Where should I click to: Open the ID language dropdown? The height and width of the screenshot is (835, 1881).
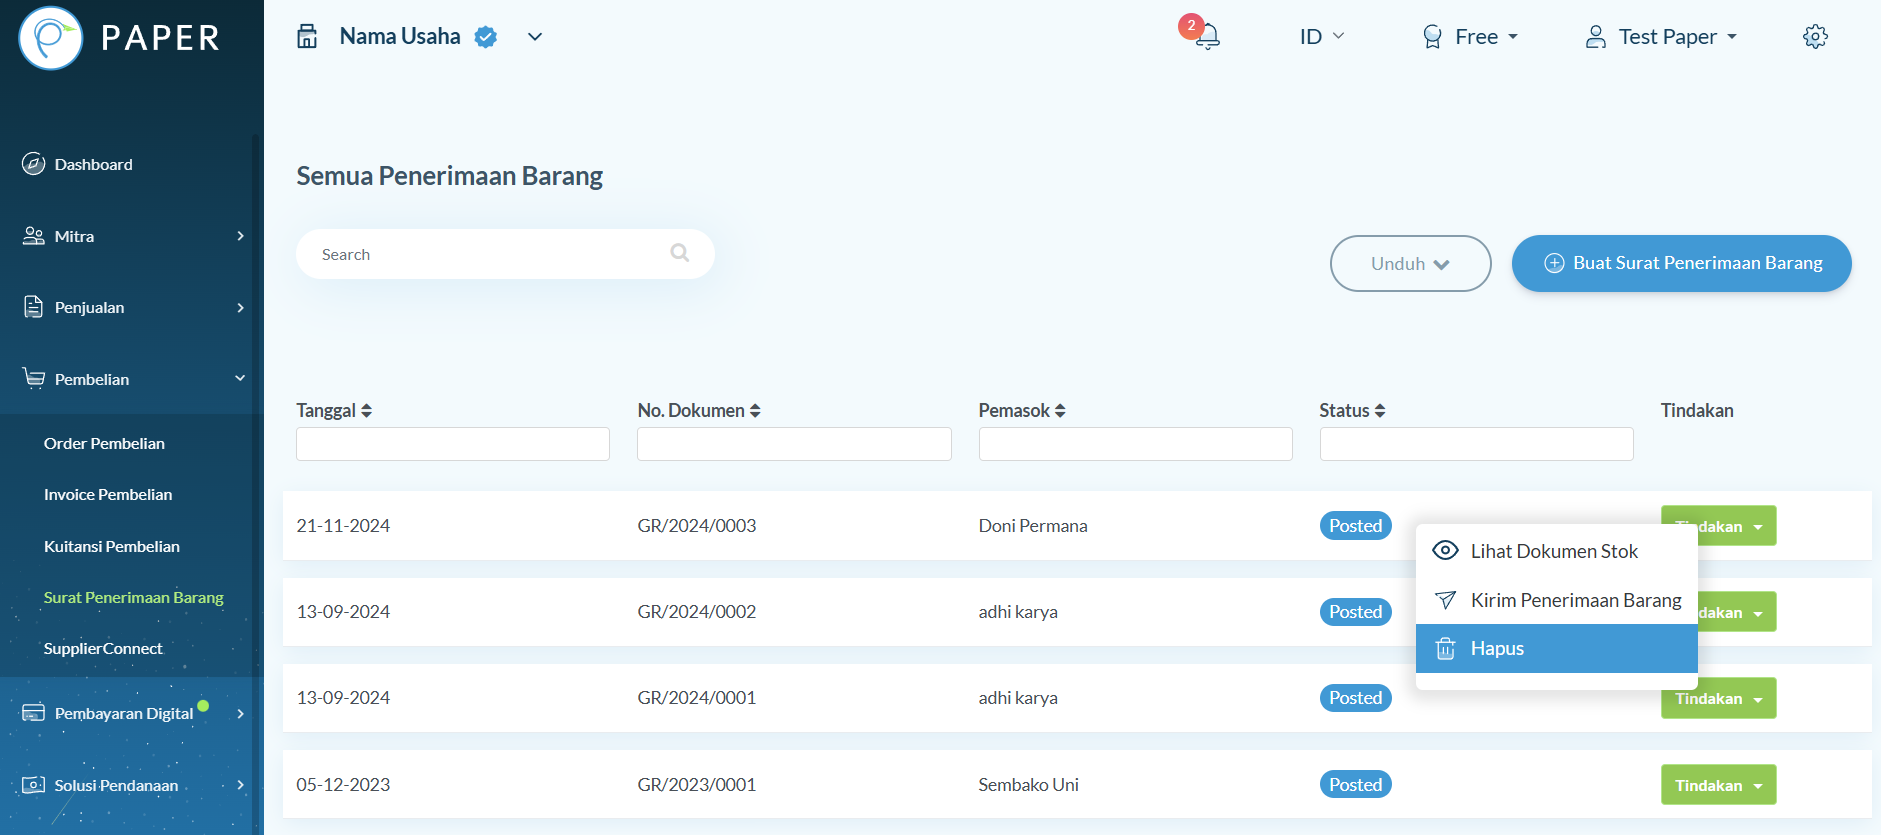1321,37
